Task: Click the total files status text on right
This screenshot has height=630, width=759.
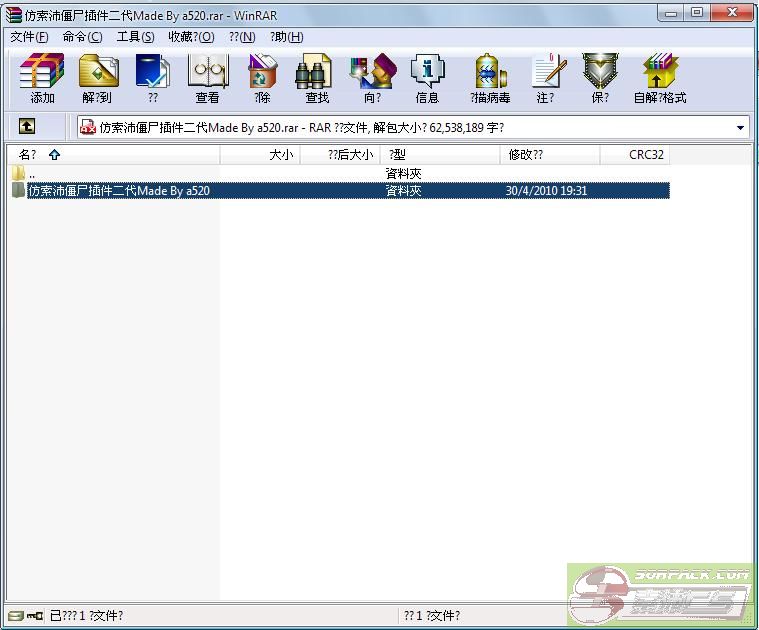Action: point(432,615)
